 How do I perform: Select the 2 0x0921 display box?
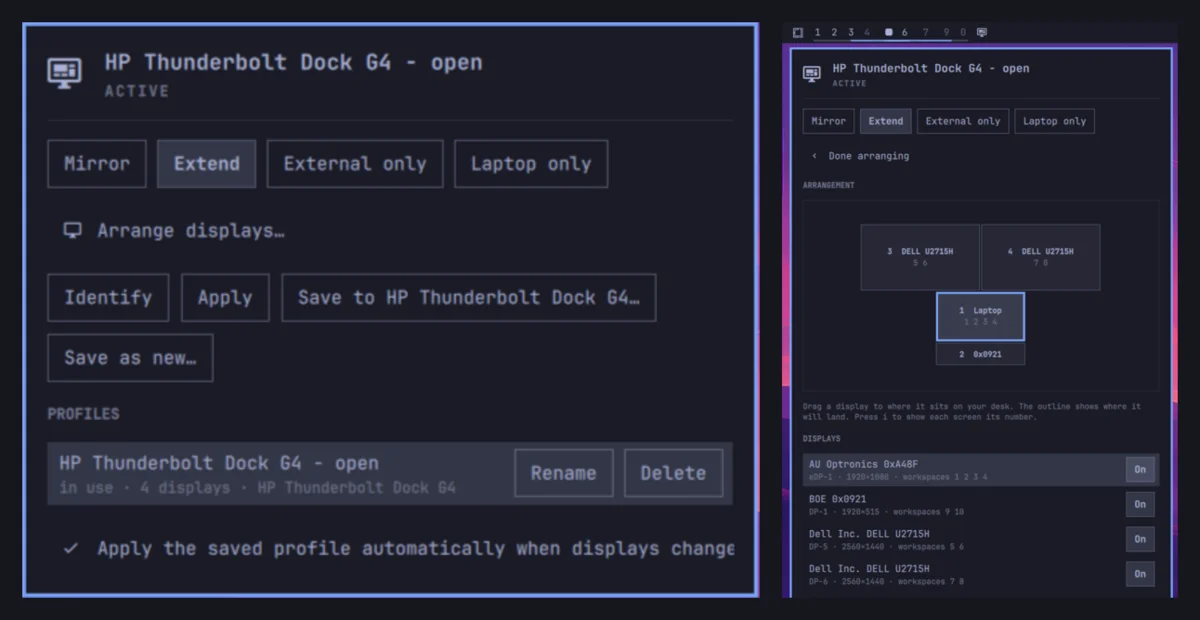click(980, 354)
